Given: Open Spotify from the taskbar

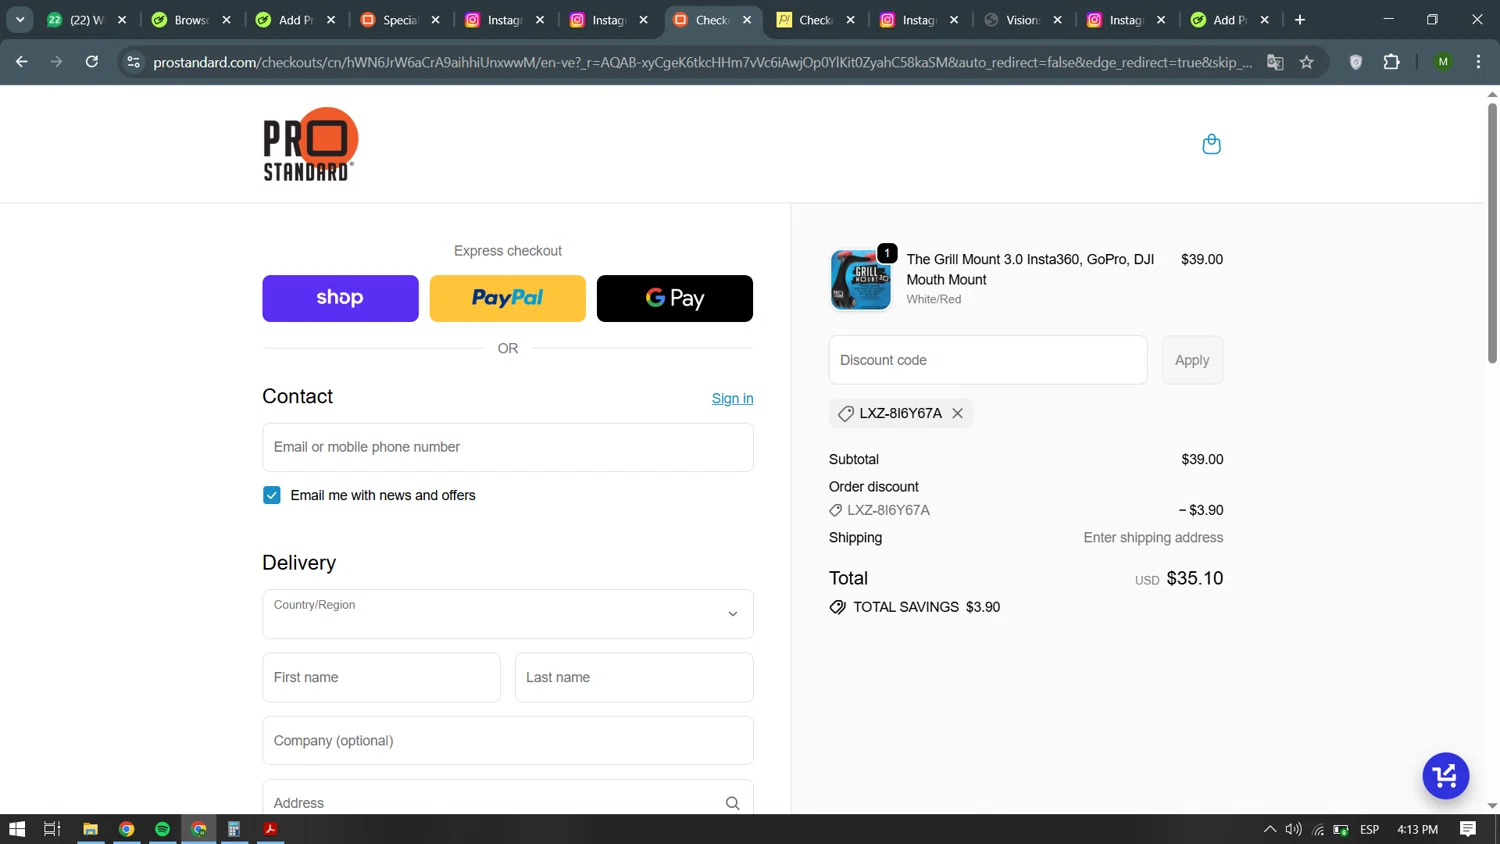Looking at the screenshot, I should click(162, 829).
